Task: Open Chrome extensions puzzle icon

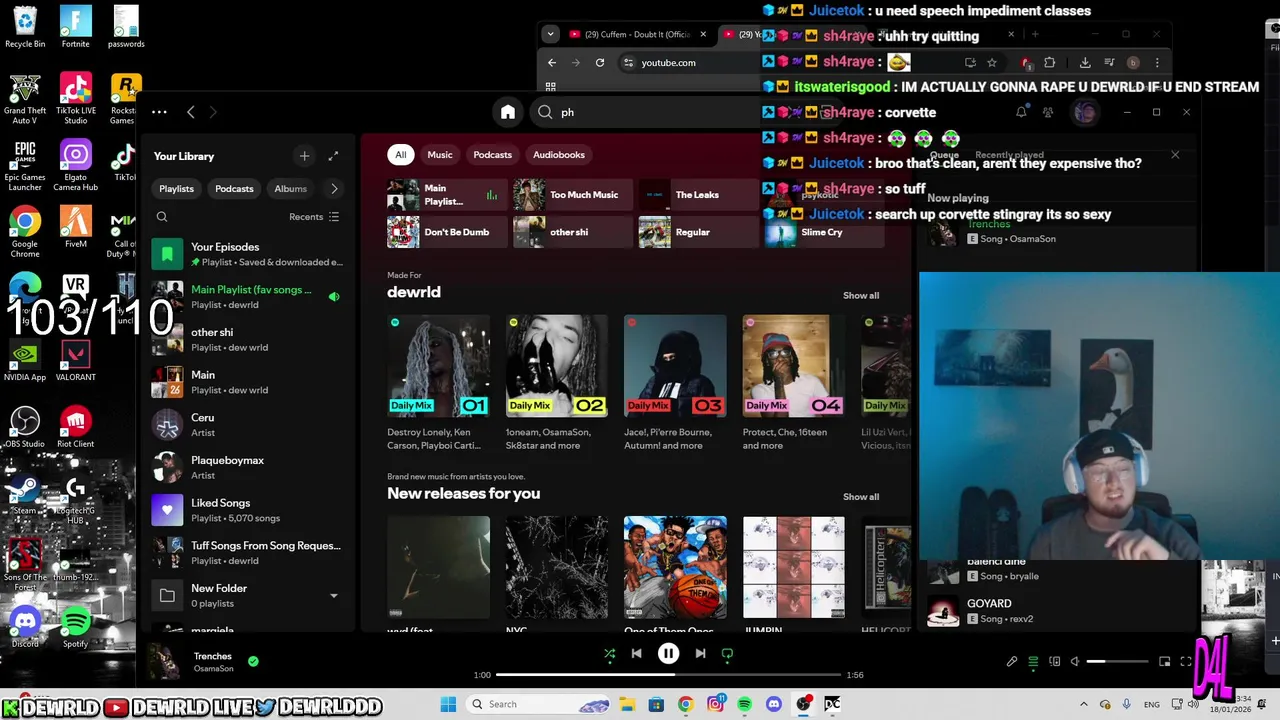Action: tap(1049, 62)
